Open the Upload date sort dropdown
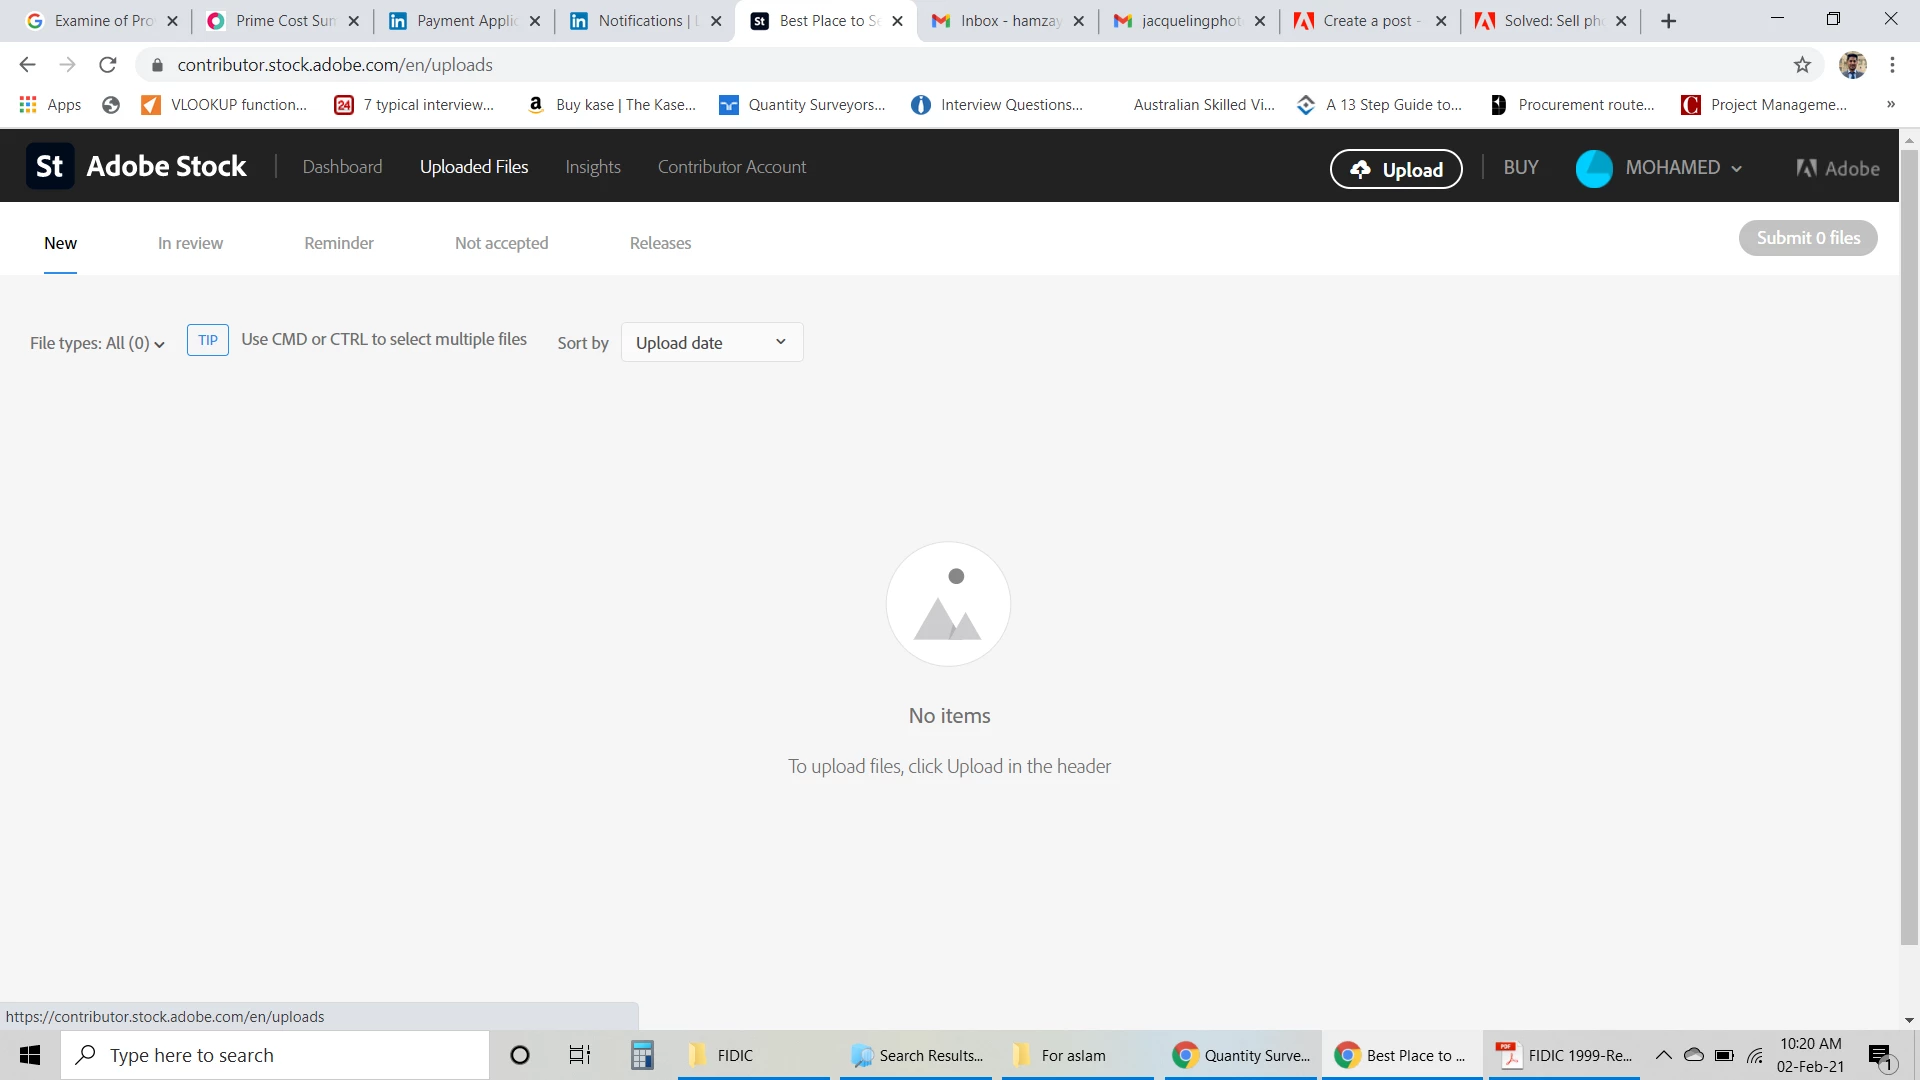This screenshot has width=1920, height=1080. (x=712, y=343)
